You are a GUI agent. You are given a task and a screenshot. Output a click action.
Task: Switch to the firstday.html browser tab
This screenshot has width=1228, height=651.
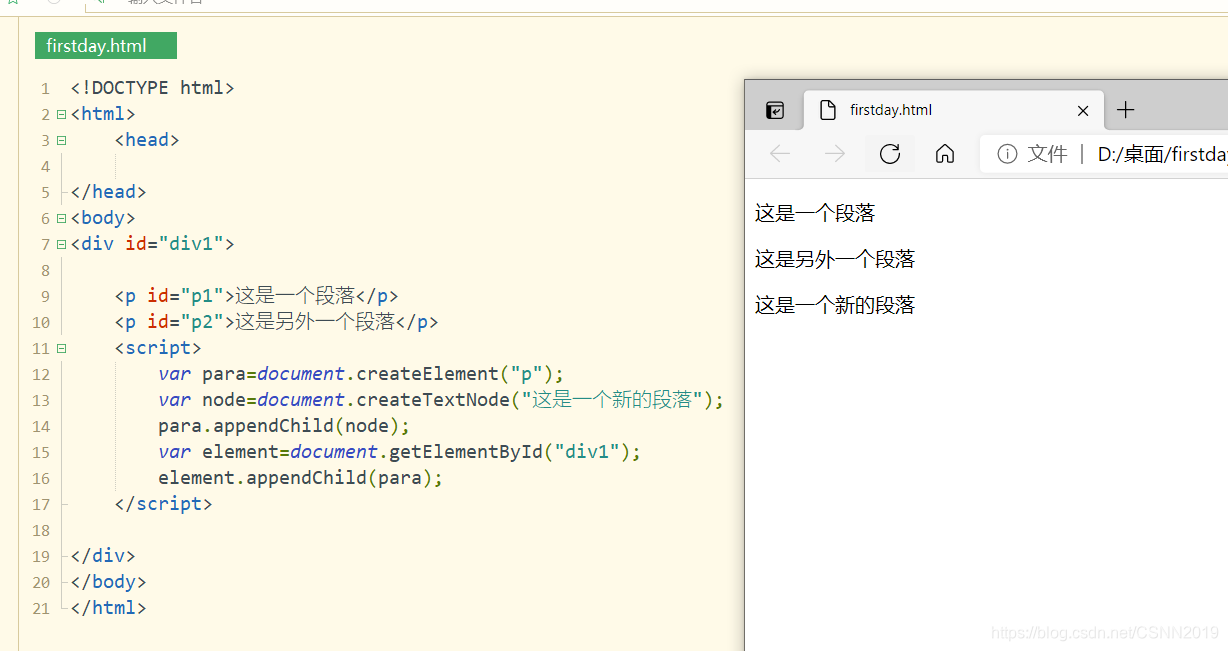[x=953, y=110]
